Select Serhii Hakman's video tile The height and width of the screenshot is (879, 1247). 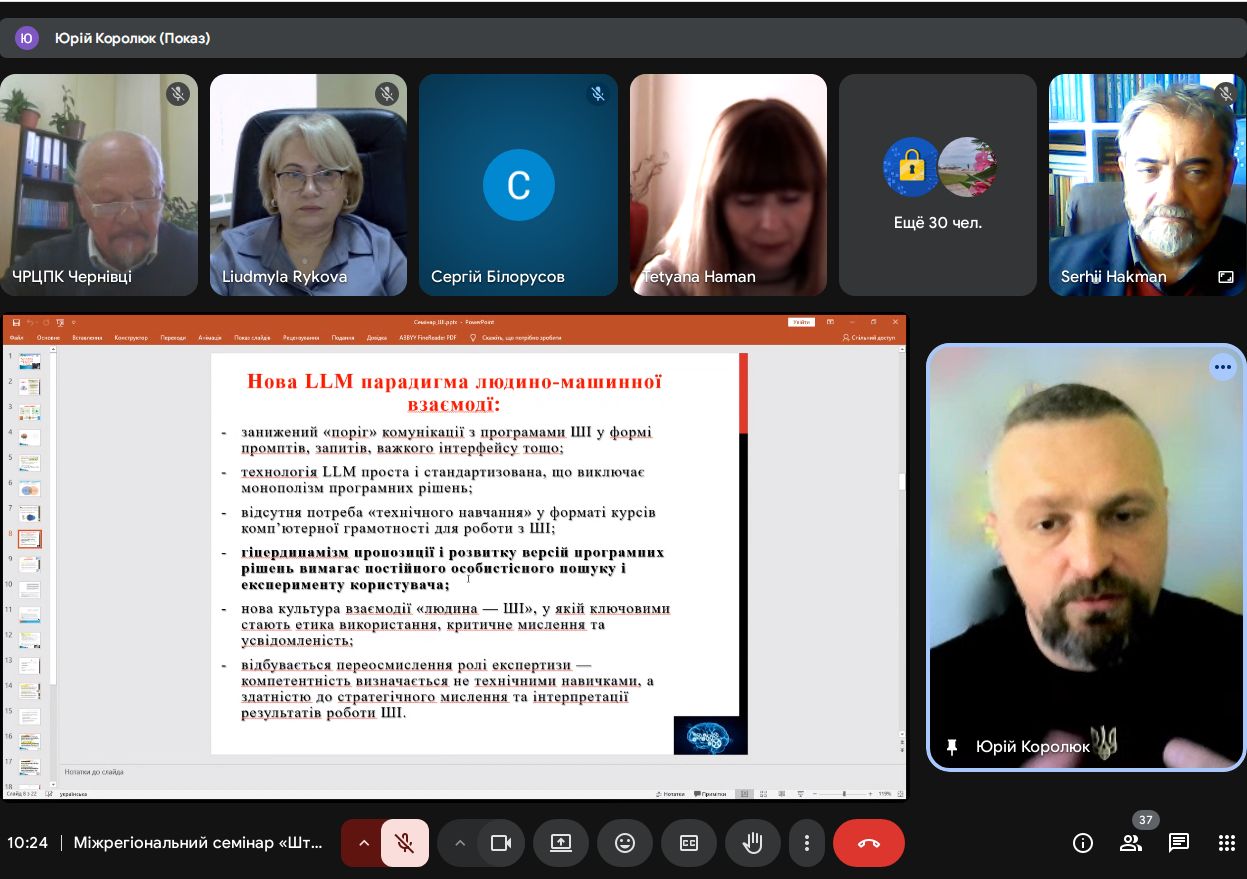[1146, 185]
